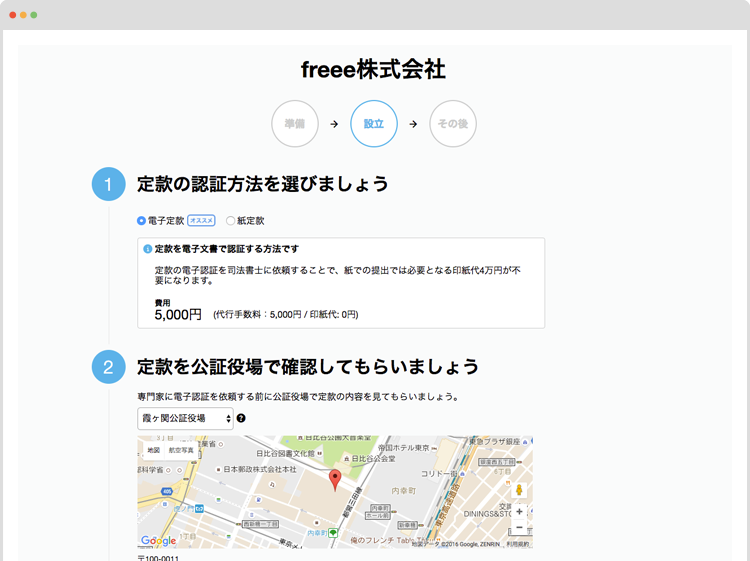Image resolution: width=750 pixels, height=561 pixels.
Task: Click the 日本郵政株式会社本社 map label
Action: click(260, 469)
